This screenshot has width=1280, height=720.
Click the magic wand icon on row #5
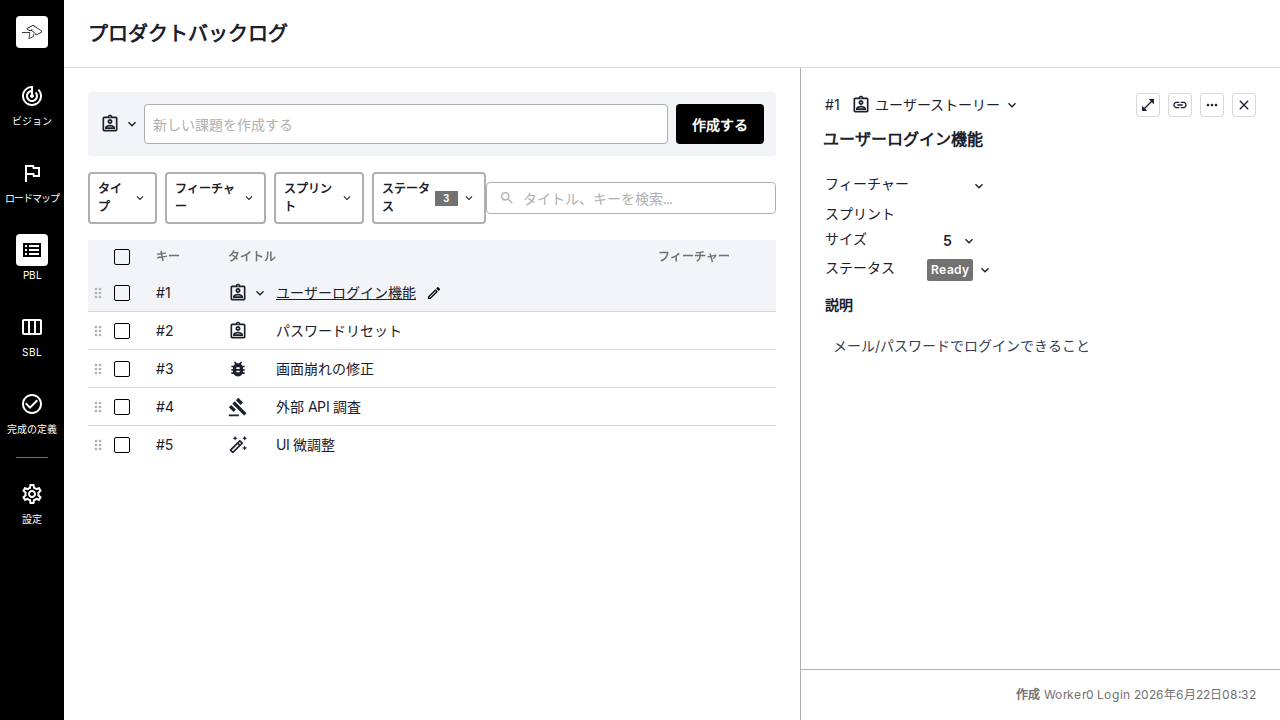[x=238, y=445]
